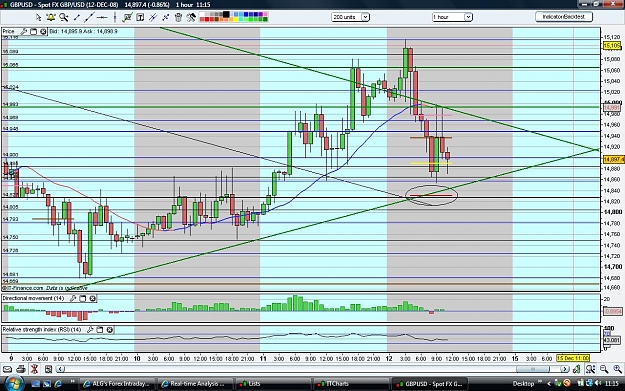
Task: Switch to ITCharts taskbar window
Action: (350, 384)
